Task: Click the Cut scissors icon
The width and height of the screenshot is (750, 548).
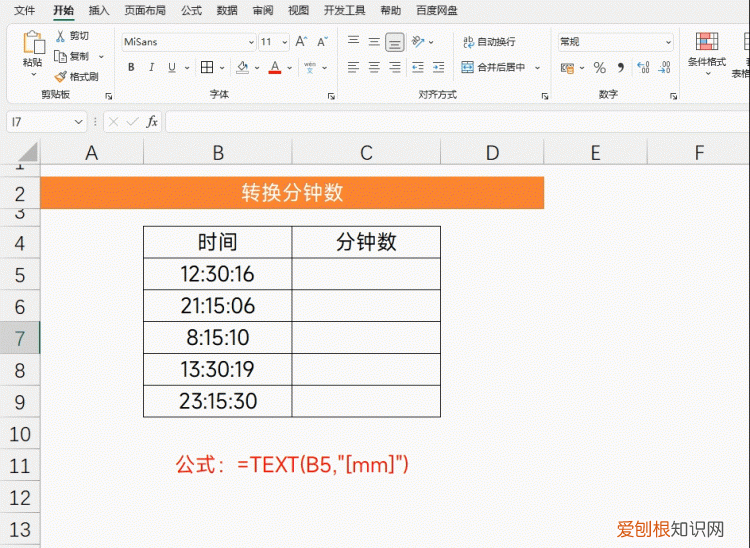Action: 60,36
